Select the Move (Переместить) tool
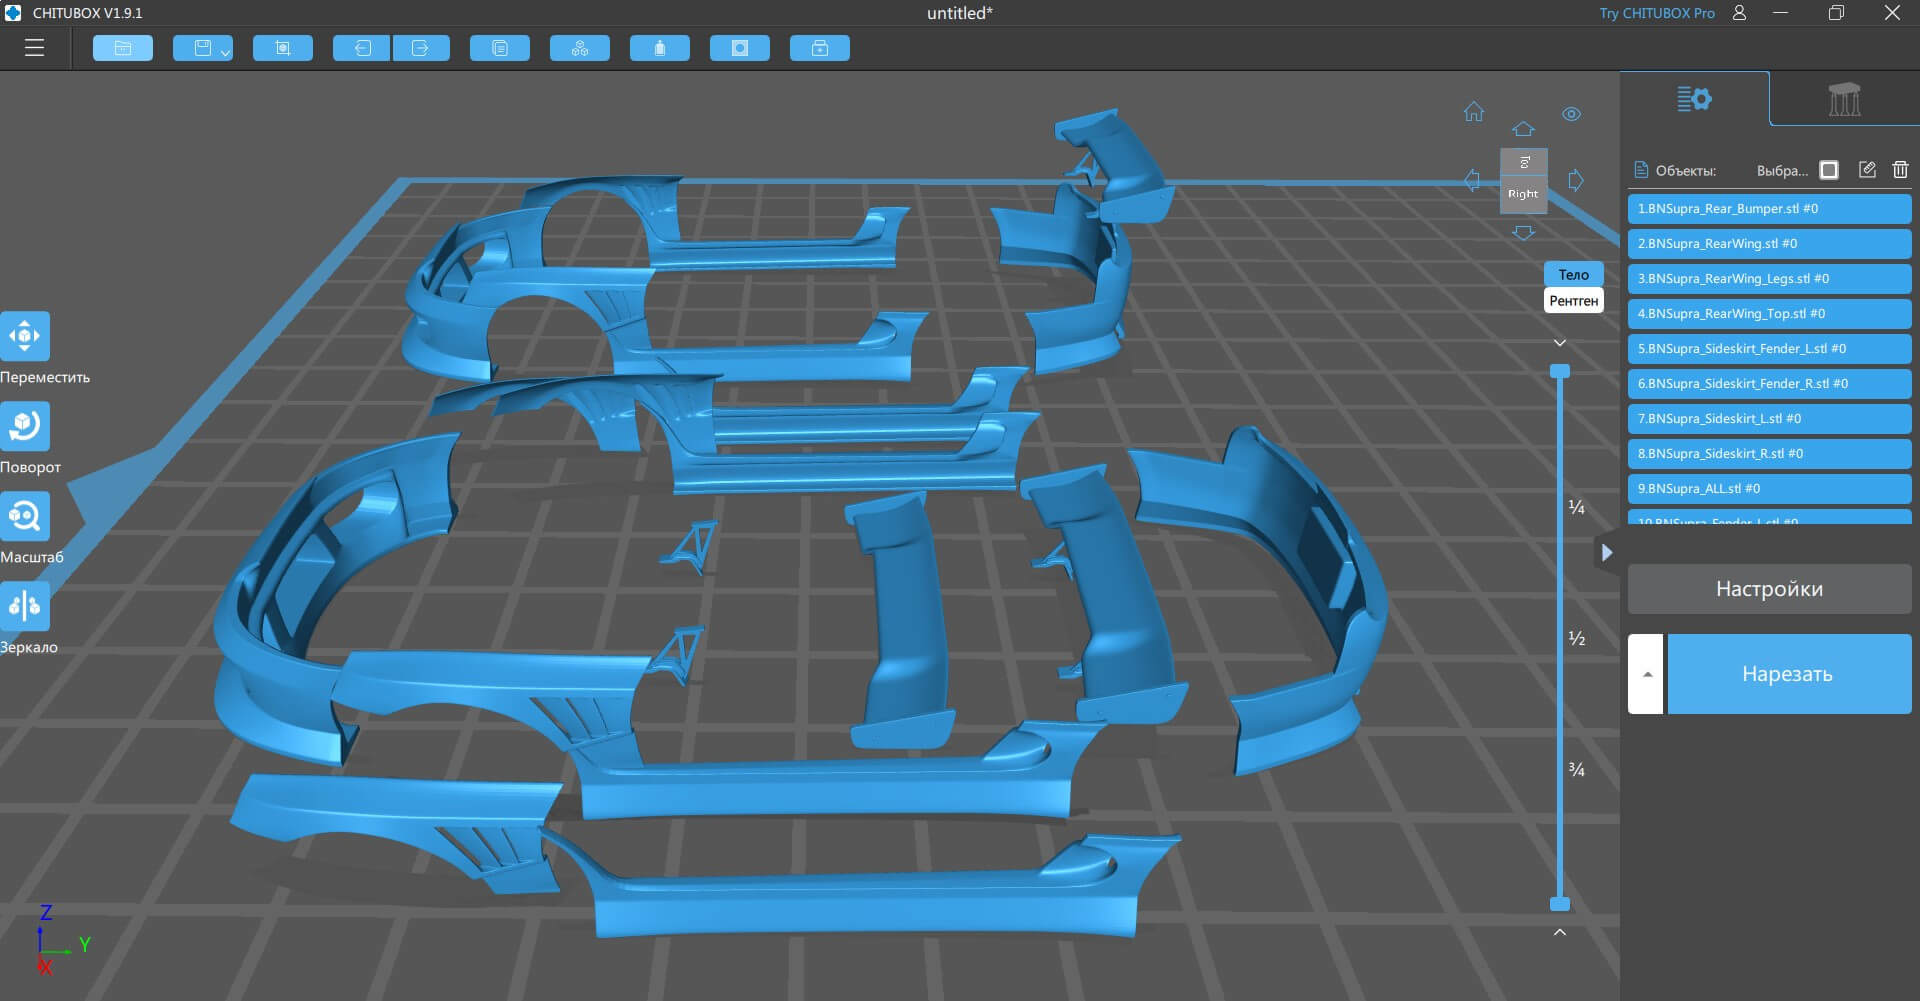Viewport: 1920px width, 1001px height. click(25, 336)
